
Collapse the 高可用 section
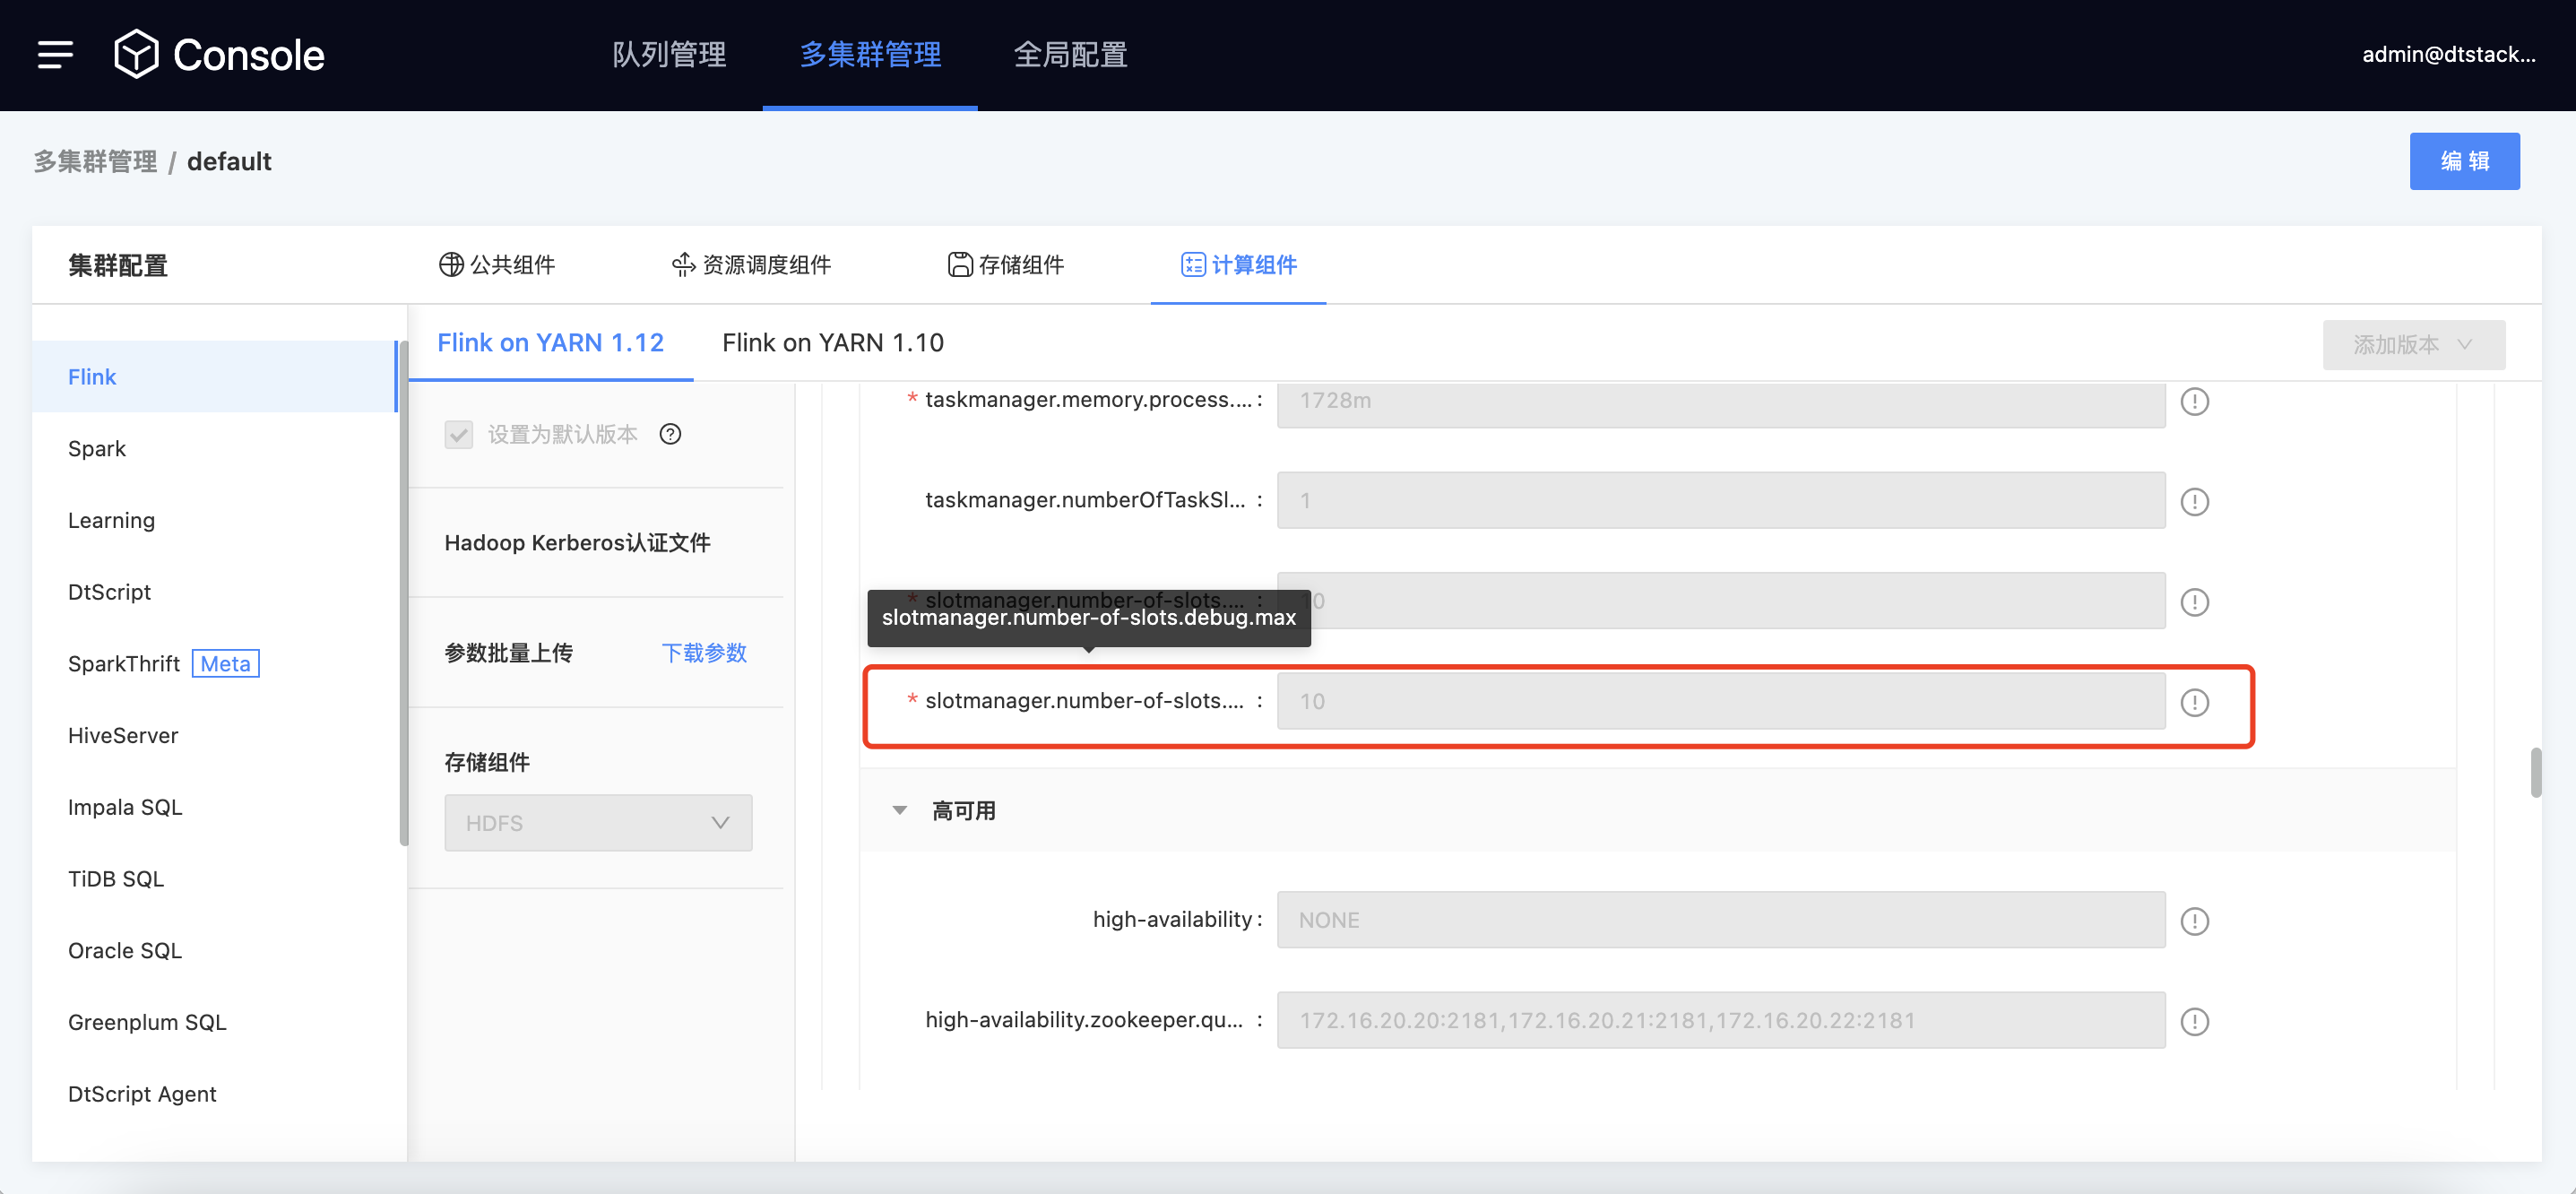pos(900,810)
